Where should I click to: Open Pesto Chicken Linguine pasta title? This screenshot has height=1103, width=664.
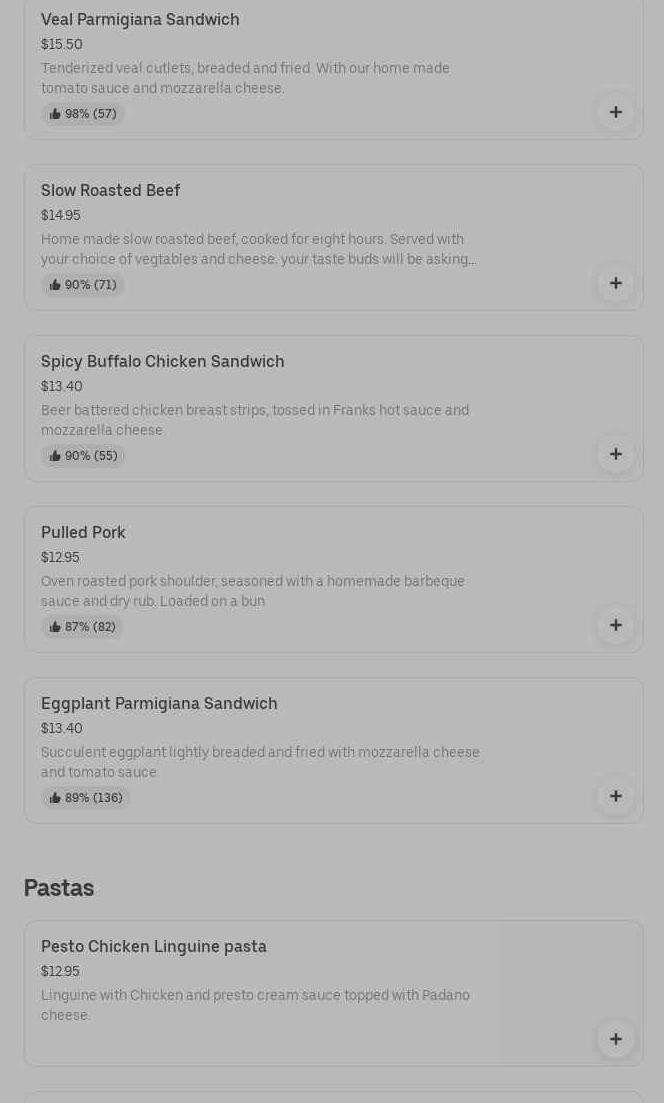(x=153, y=946)
